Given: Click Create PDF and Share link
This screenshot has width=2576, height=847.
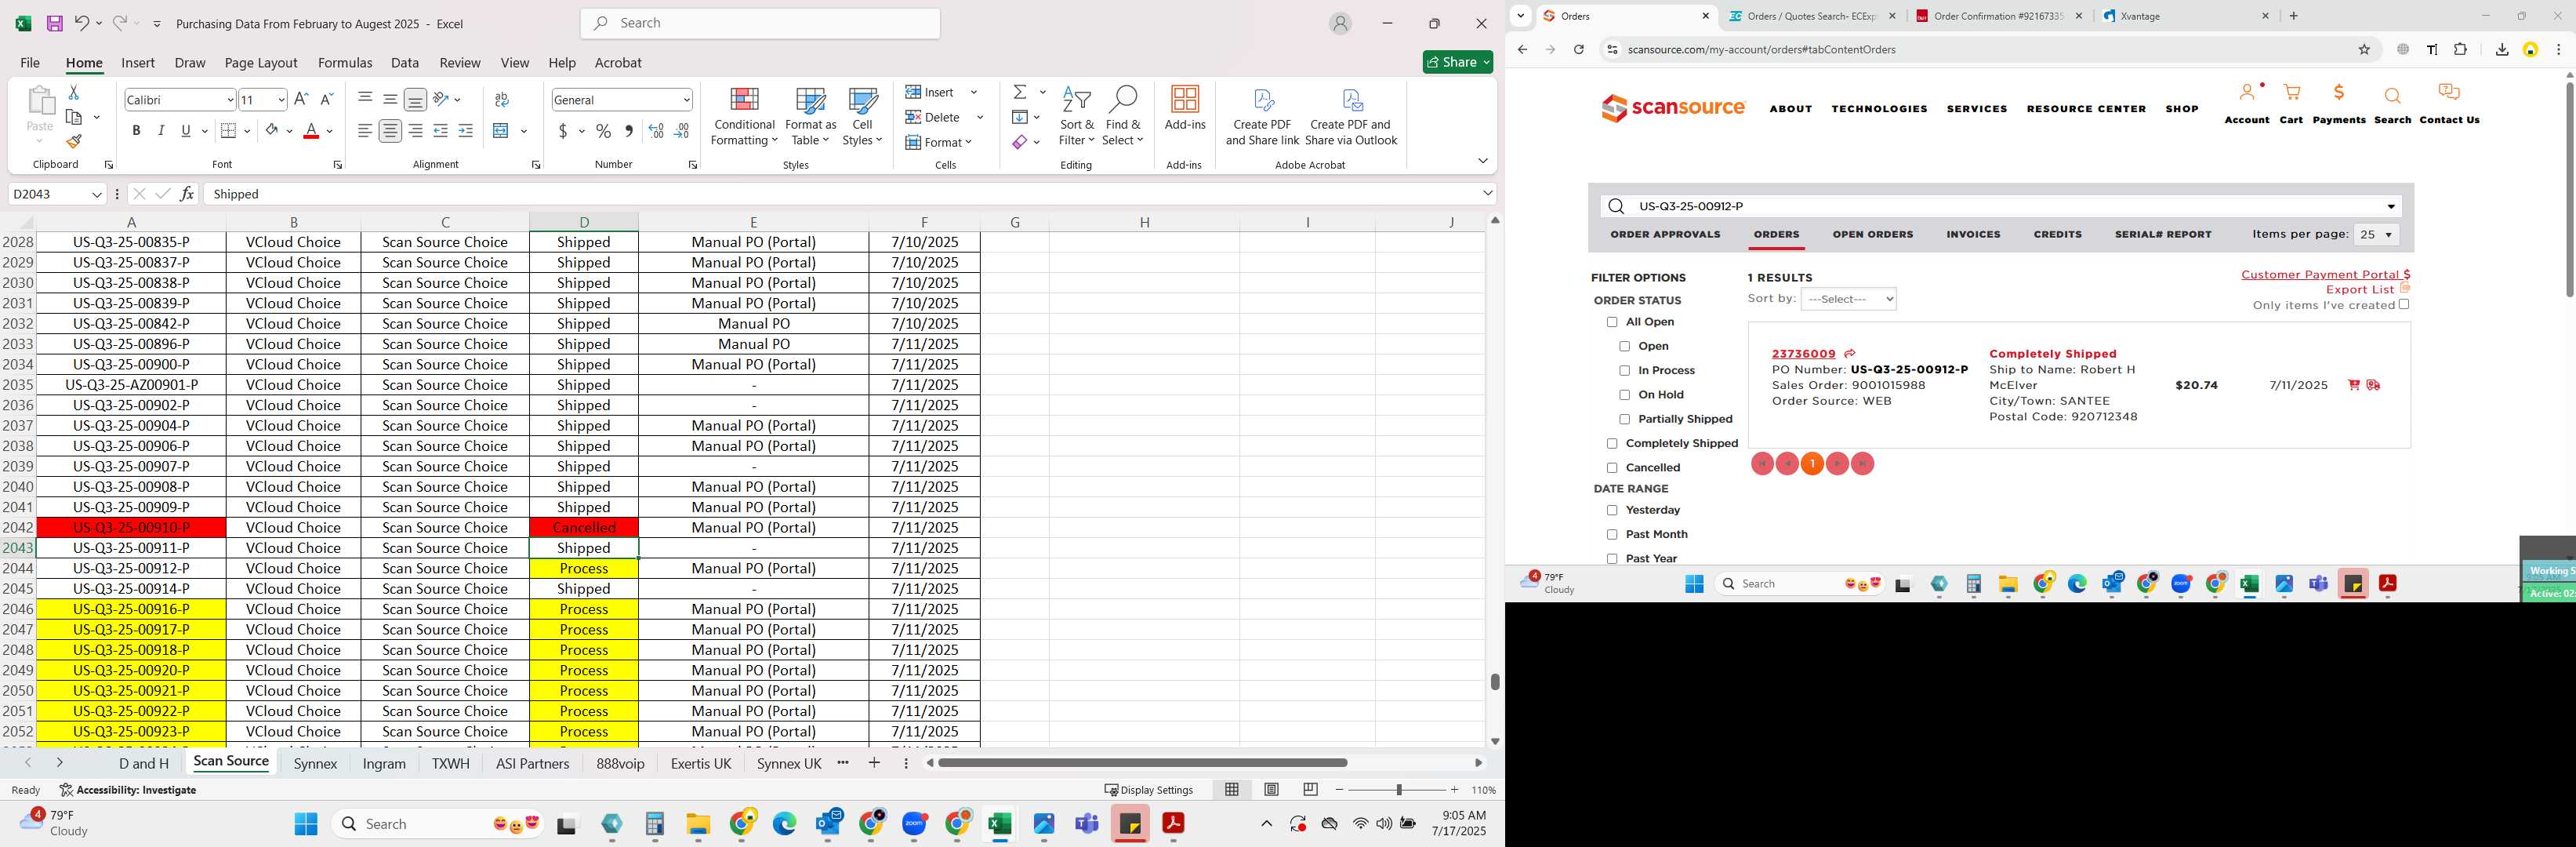Looking at the screenshot, I should 1262,117.
